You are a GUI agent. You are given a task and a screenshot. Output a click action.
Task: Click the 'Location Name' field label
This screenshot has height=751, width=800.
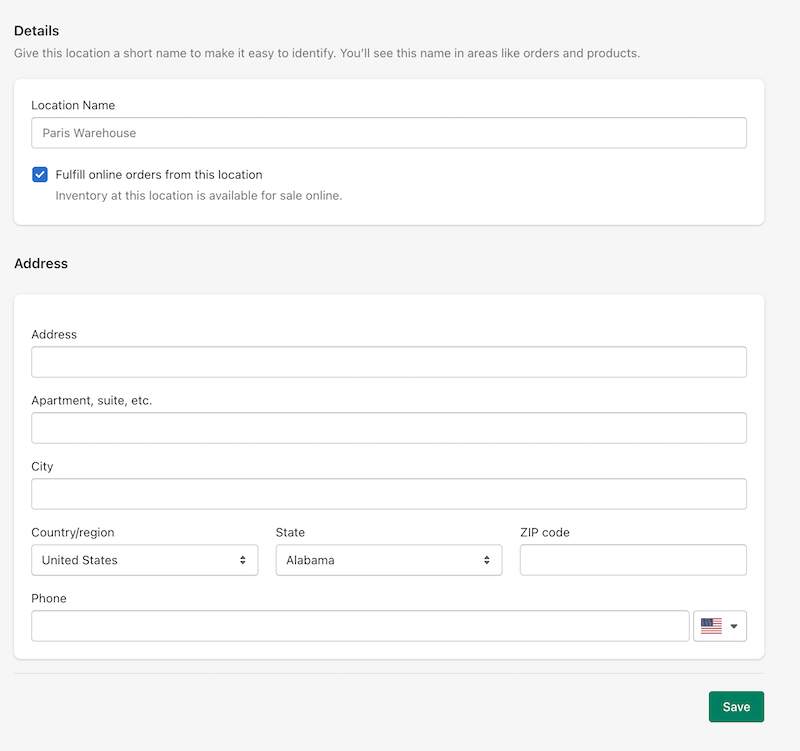click(73, 105)
